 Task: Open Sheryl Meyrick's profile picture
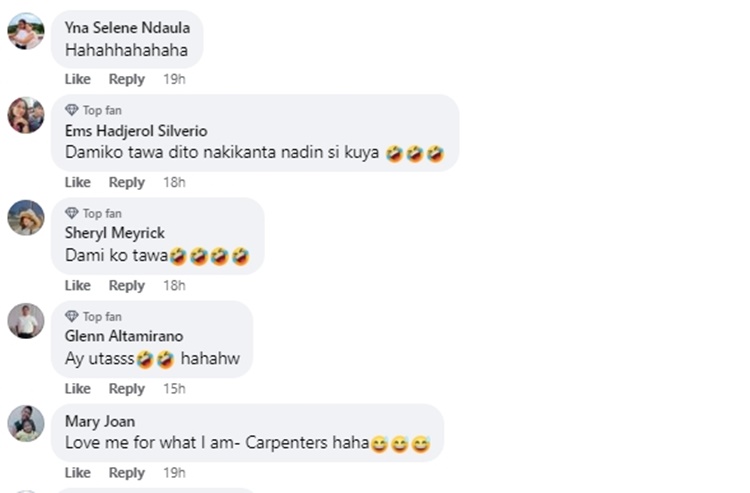[x=26, y=217]
